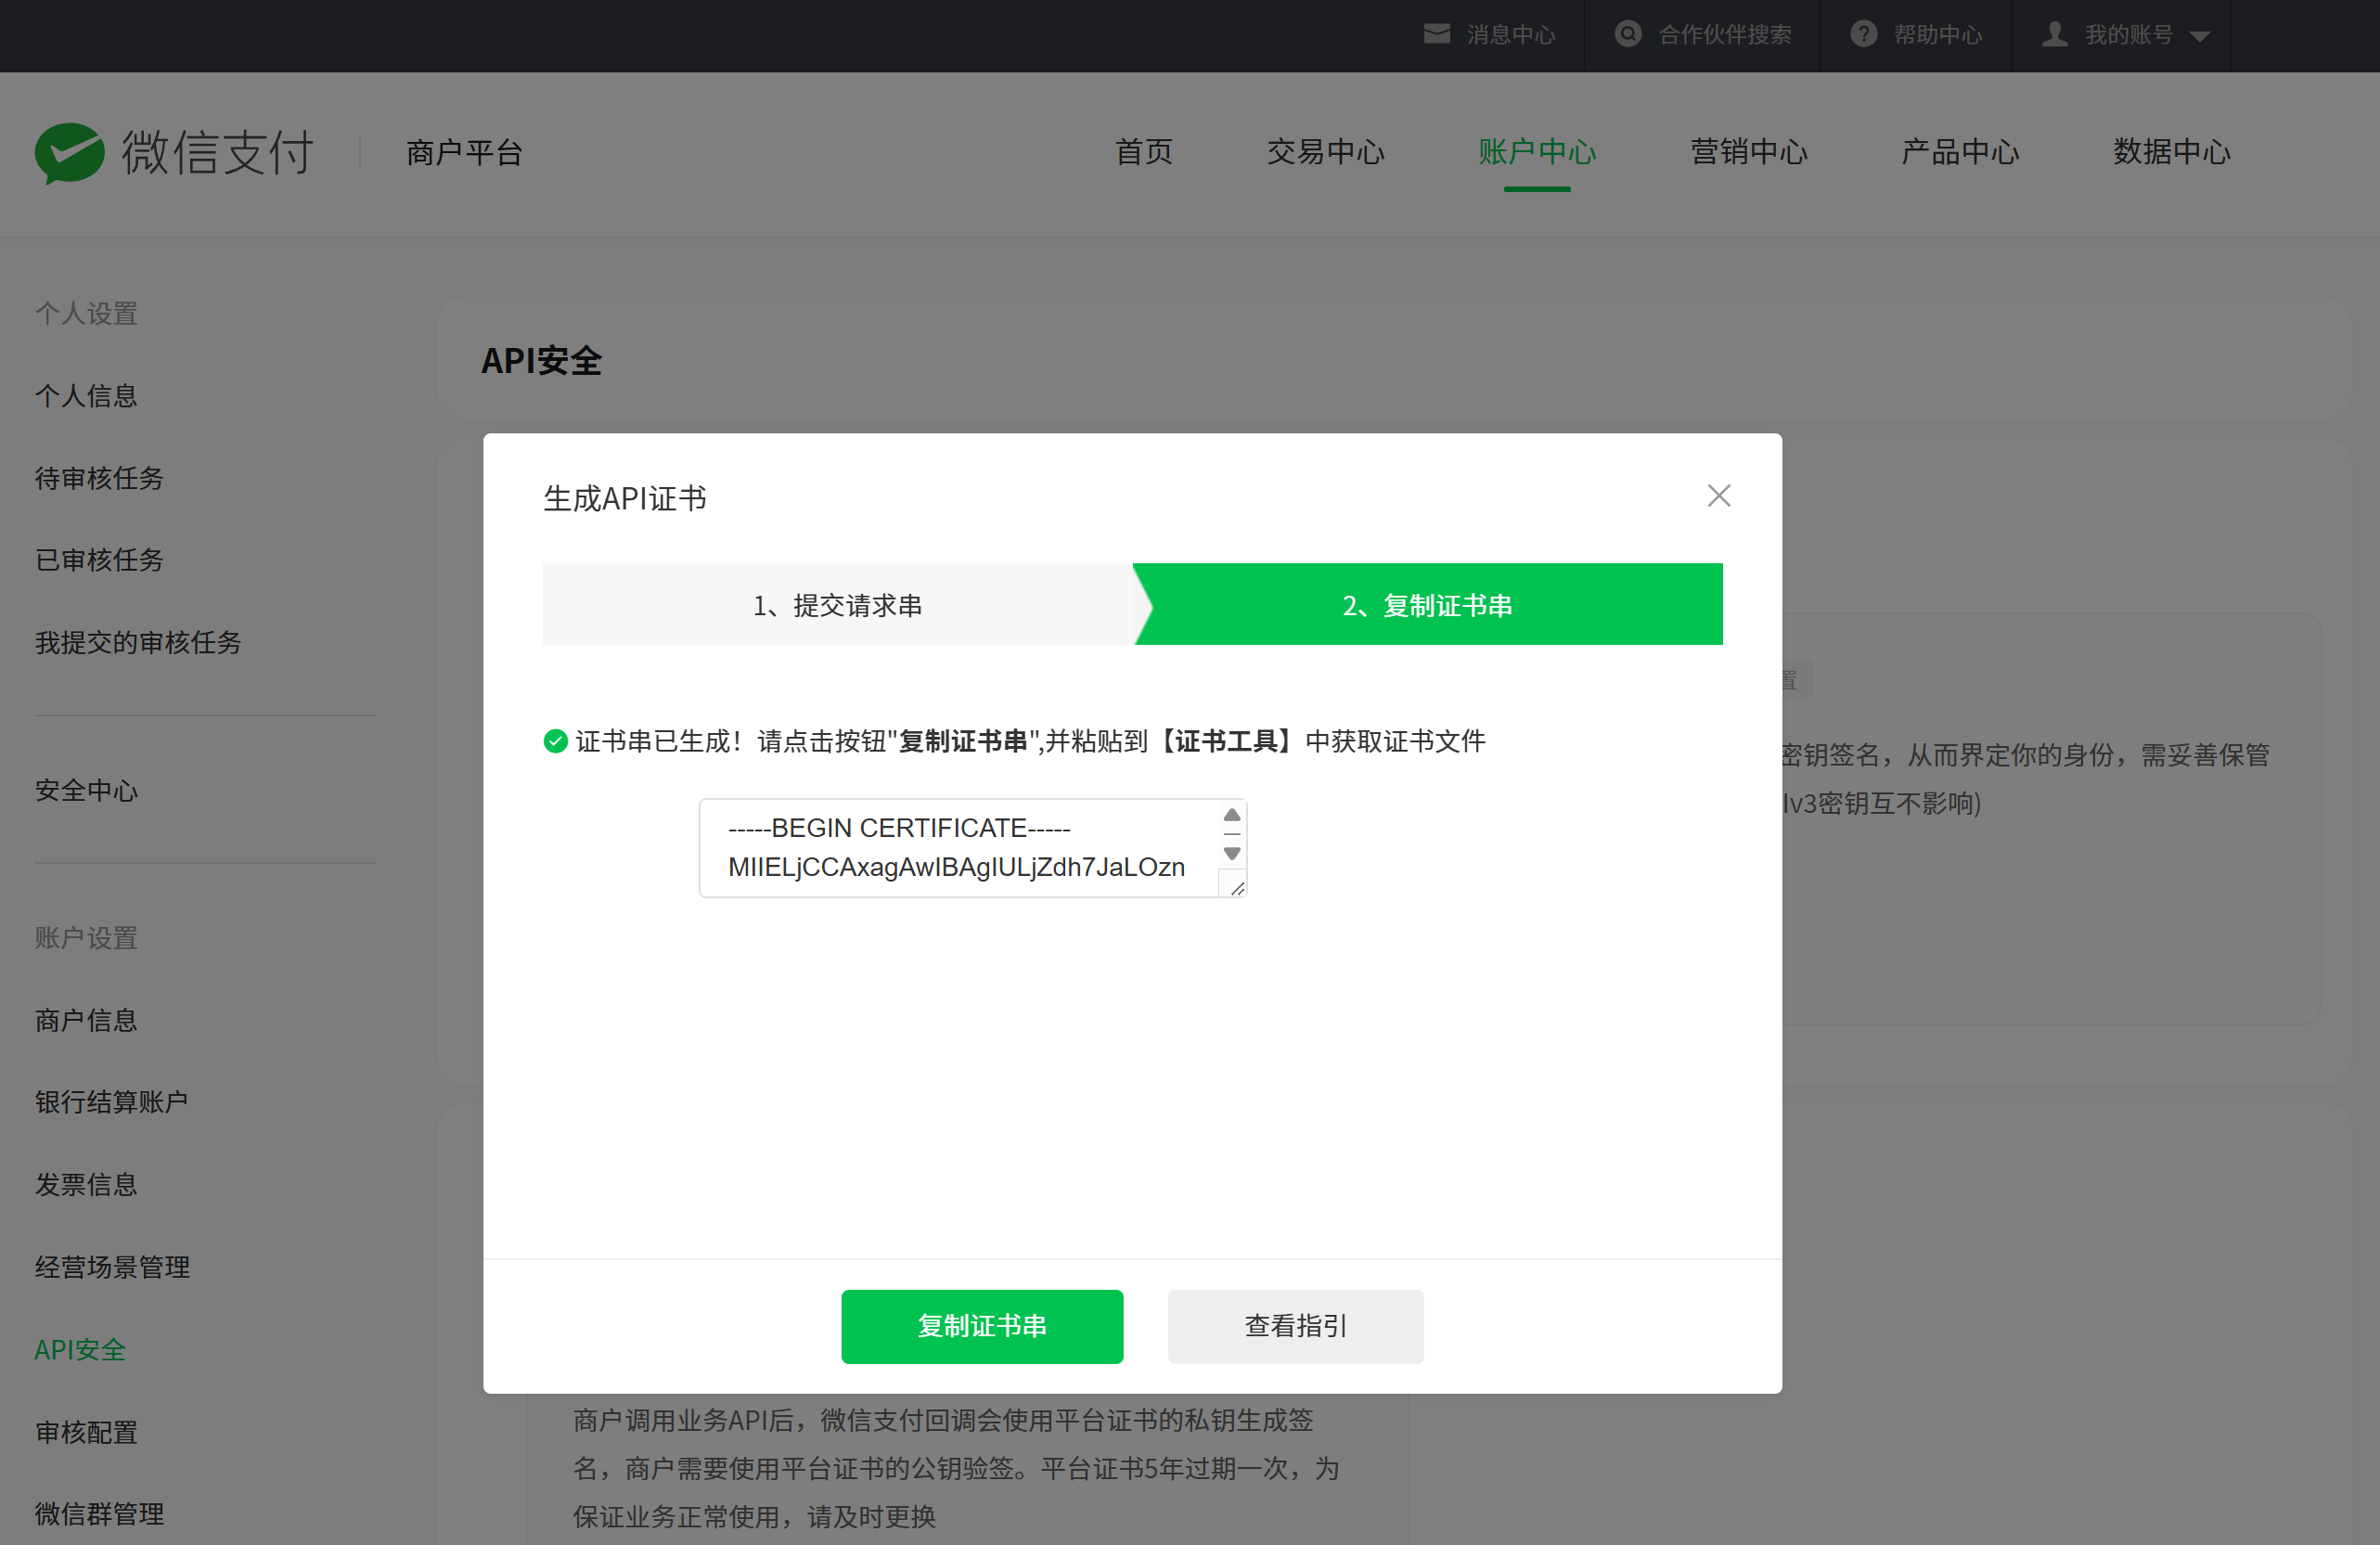The height and width of the screenshot is (1545, 2380).
Task: Click the -----BEGIN CERTIFICATE----- line
Action: 899,828
